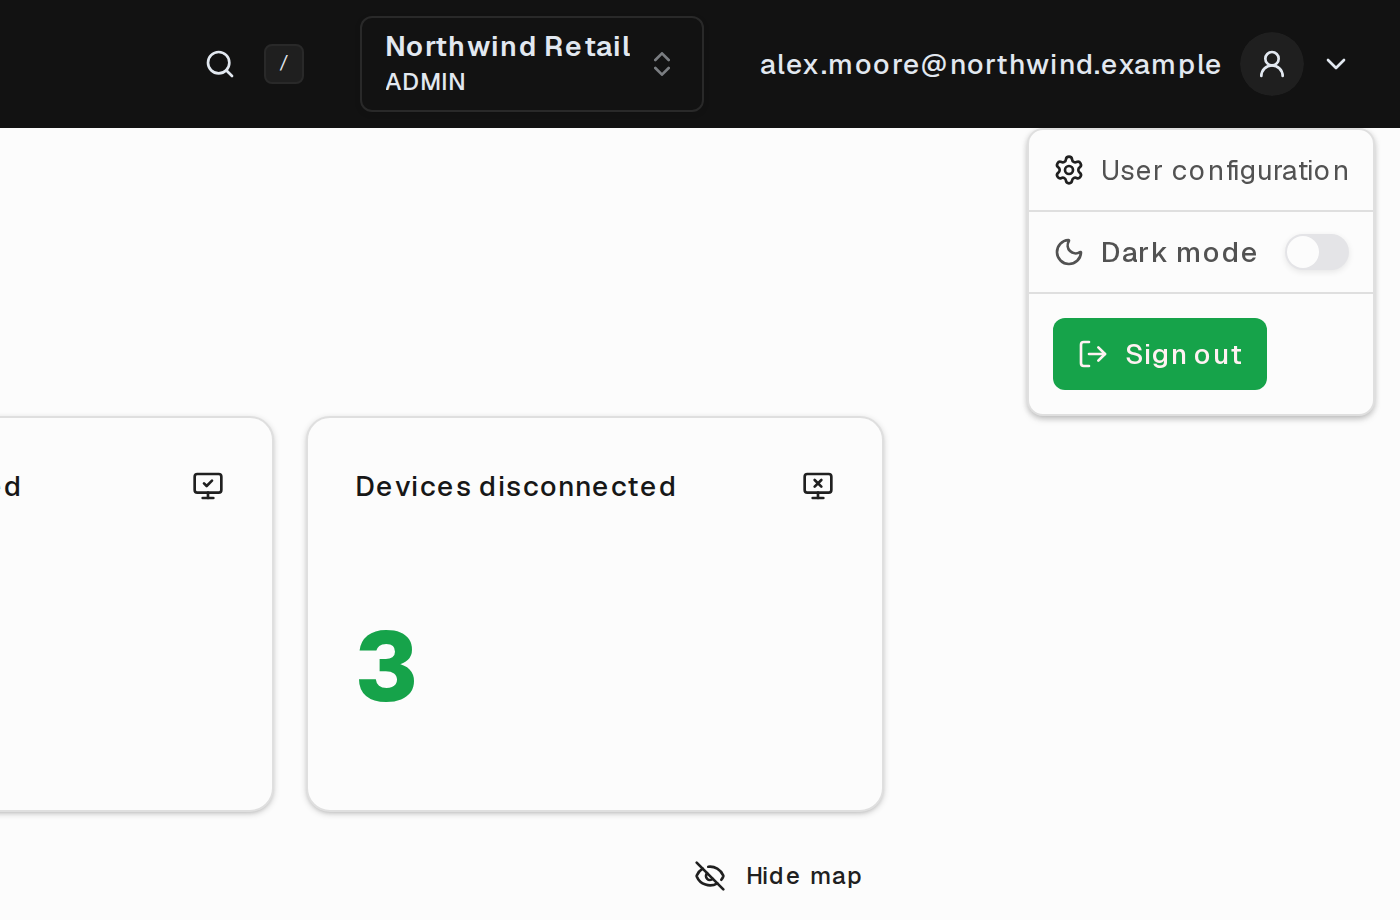This screenshot has height=920, width=1400.
Task: Click the Sign out button
Action: click(x=1160, y=354)
